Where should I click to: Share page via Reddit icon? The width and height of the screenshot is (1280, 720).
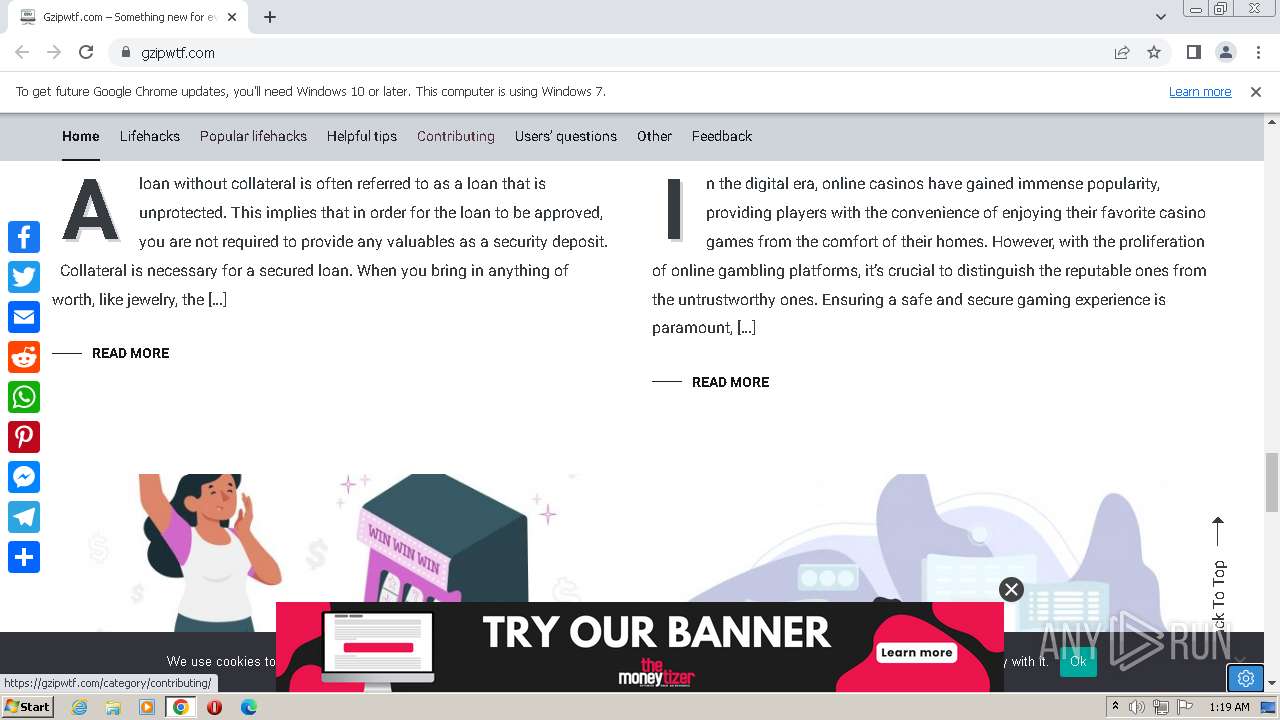[24, 357]
